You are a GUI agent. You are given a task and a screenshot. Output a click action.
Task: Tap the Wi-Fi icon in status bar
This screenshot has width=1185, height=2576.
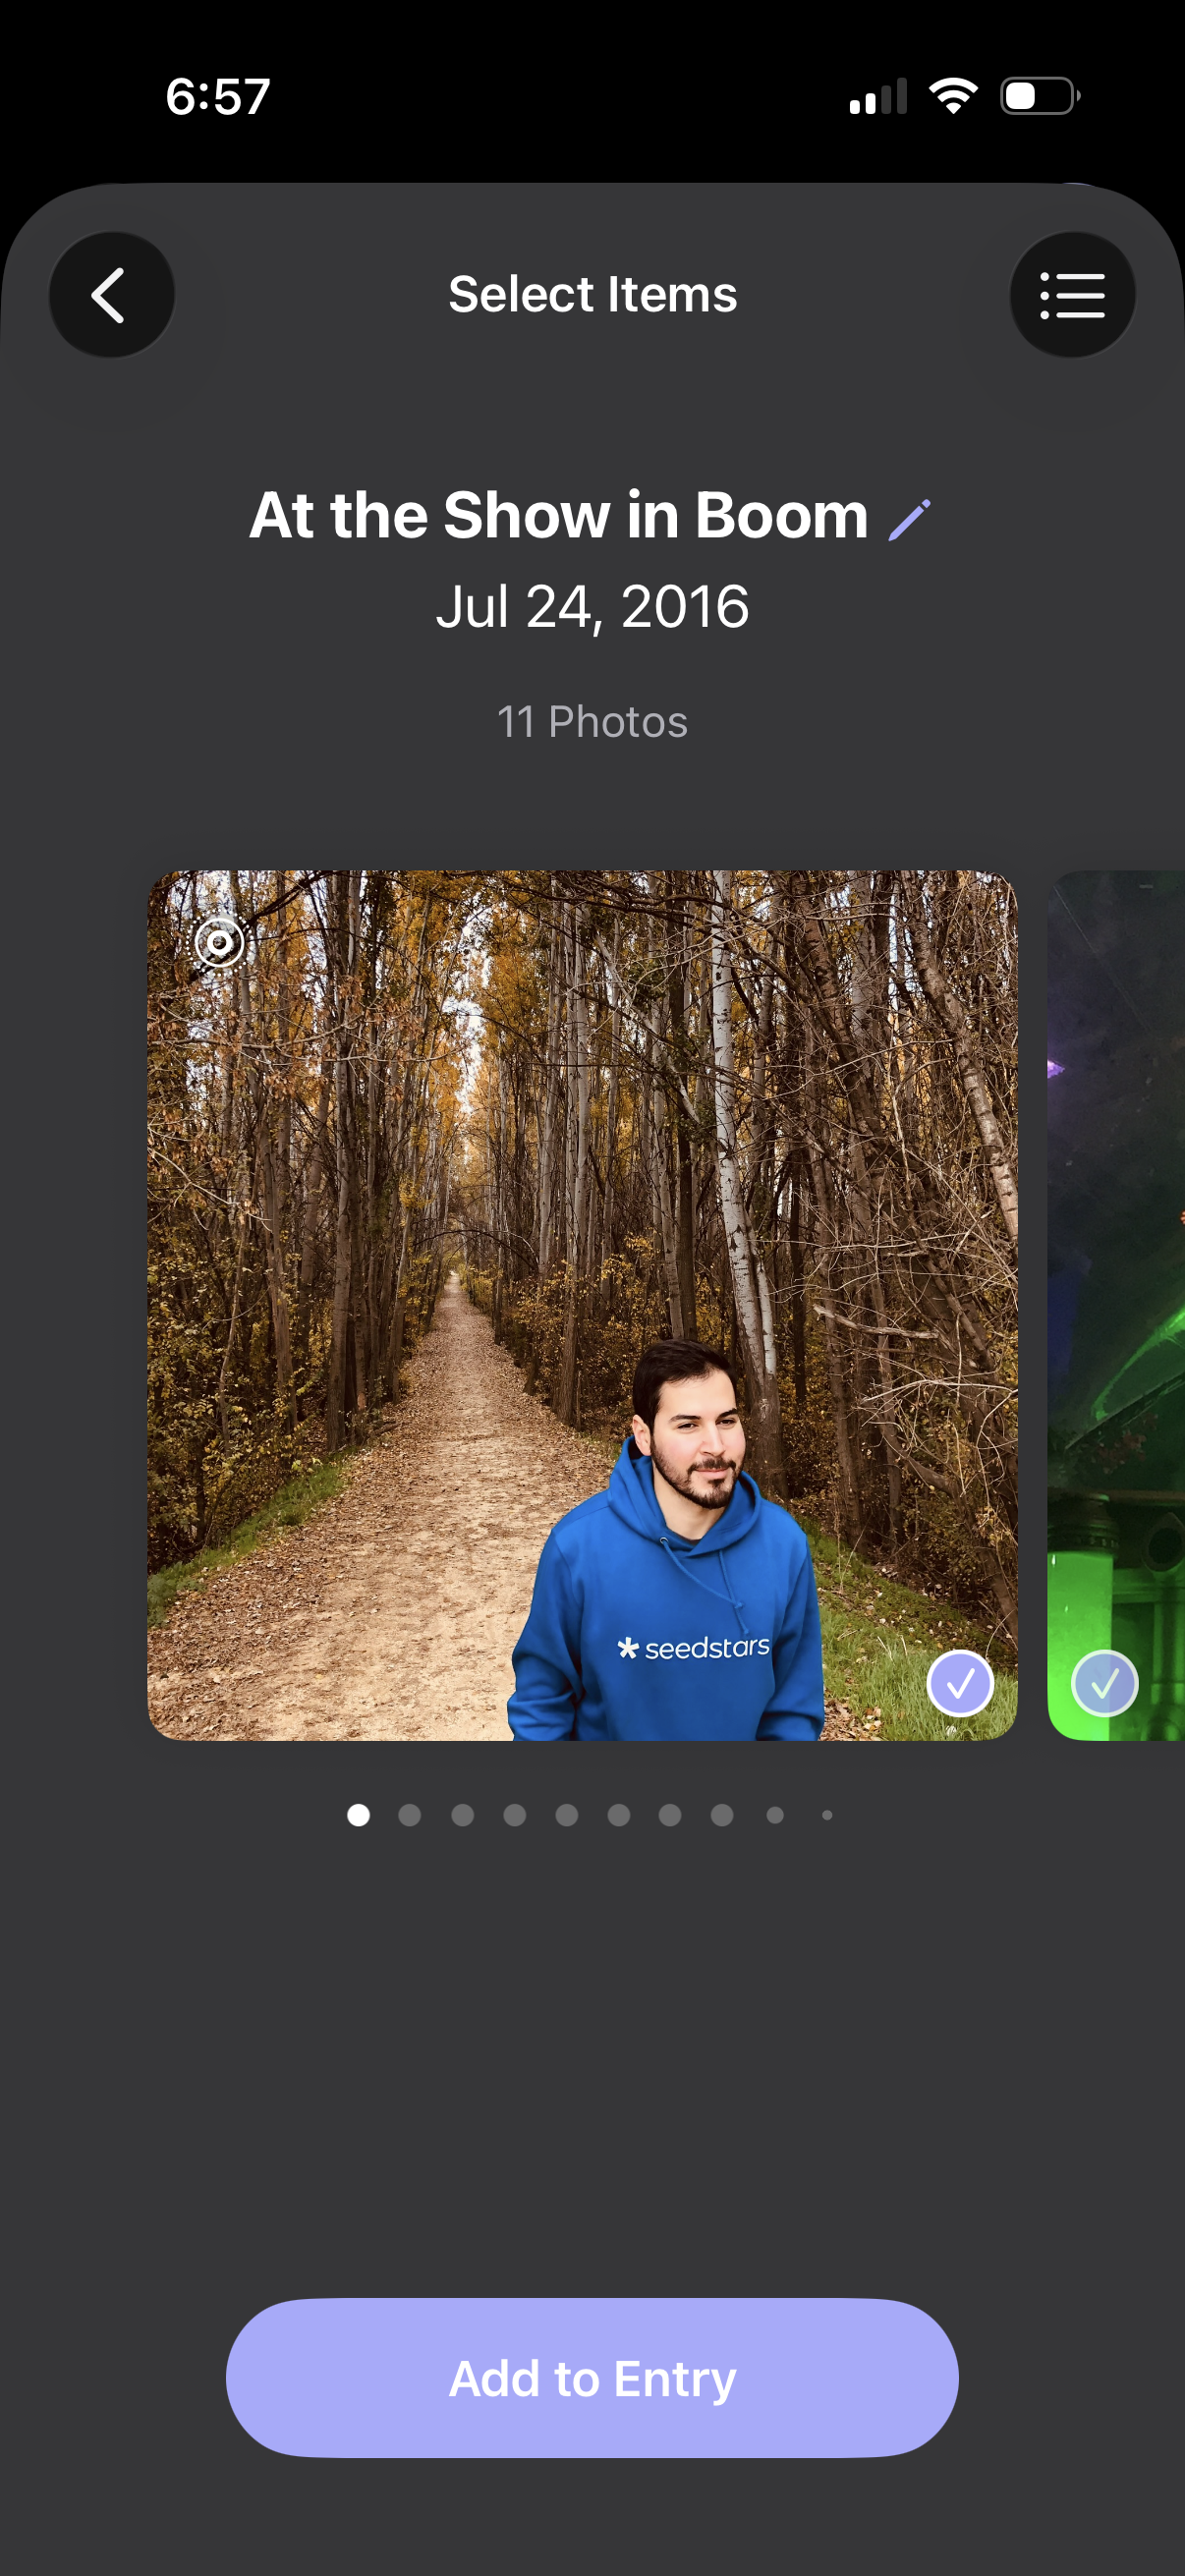tap(953, 96)
